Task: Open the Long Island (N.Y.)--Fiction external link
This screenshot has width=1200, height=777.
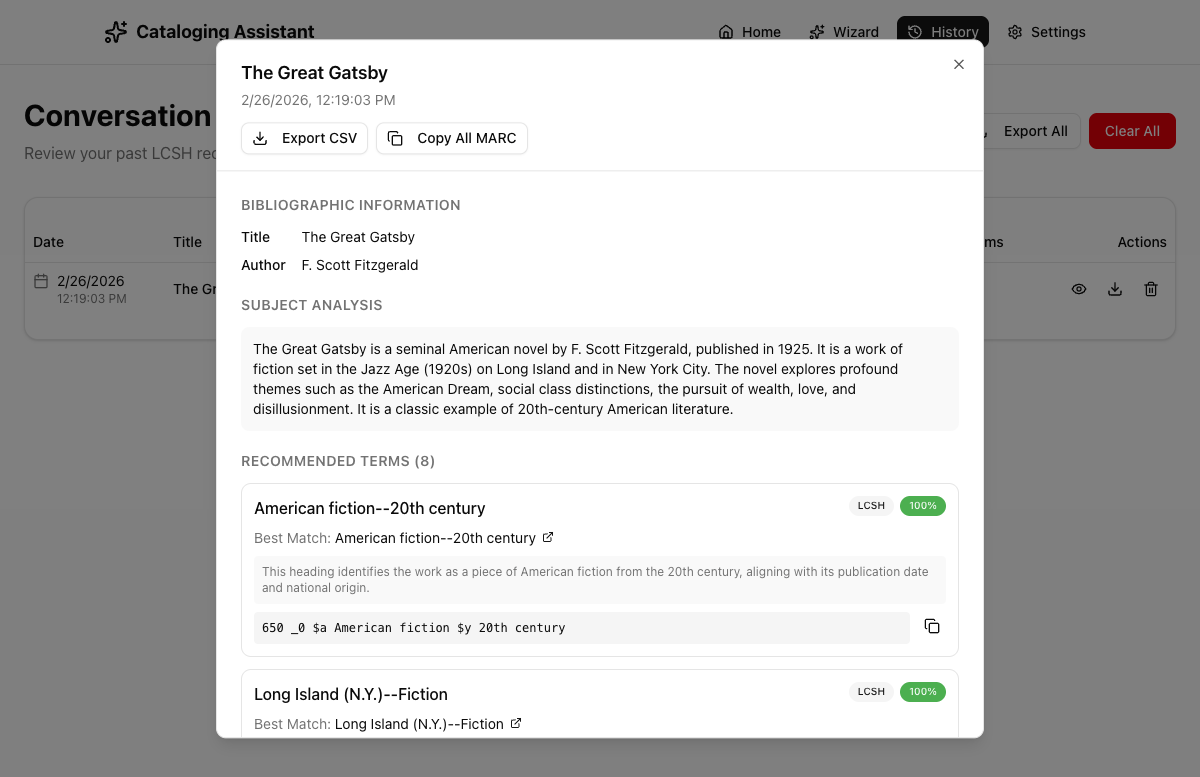Action: (516, 724)
